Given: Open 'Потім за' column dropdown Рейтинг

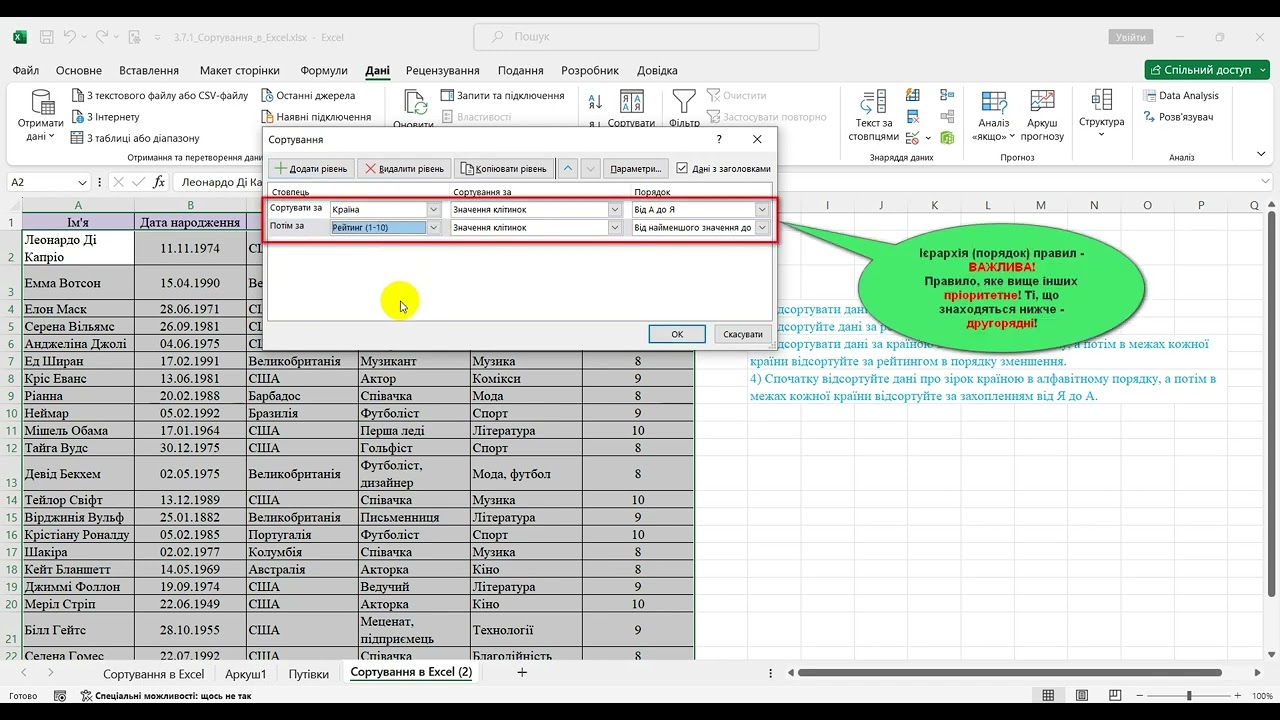Looking at the screenshot, I should tap(434, 227).
